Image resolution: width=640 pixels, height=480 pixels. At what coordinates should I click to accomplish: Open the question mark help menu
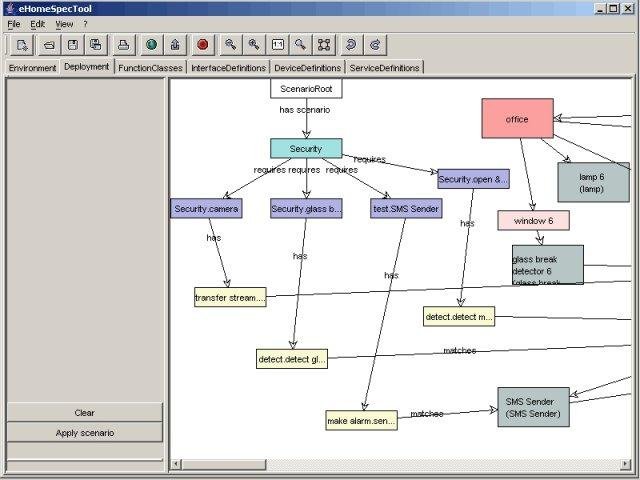[85, 24]
